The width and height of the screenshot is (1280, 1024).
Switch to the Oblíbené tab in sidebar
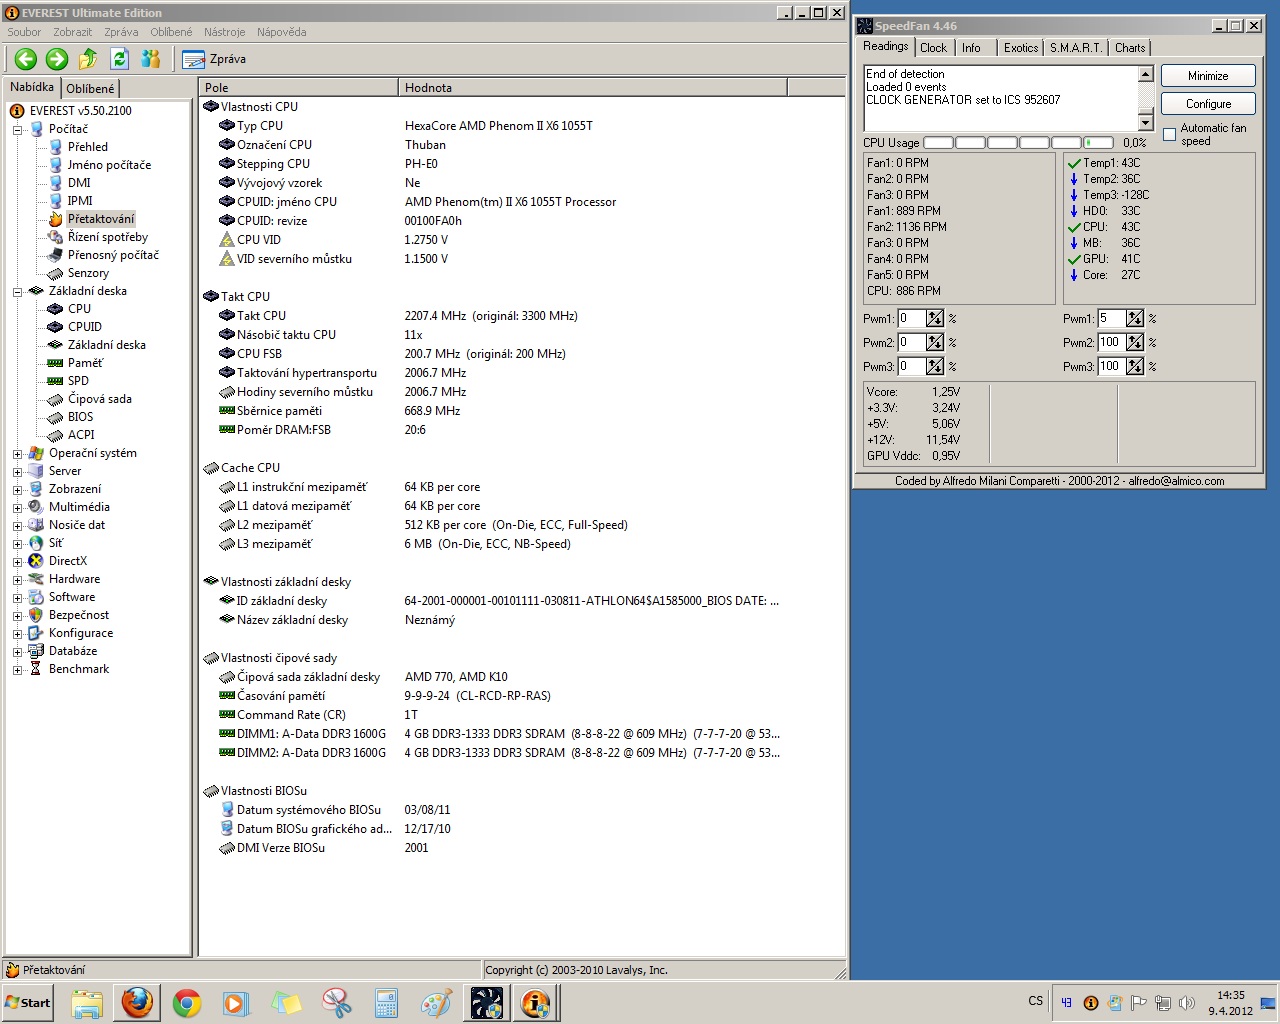90,88
